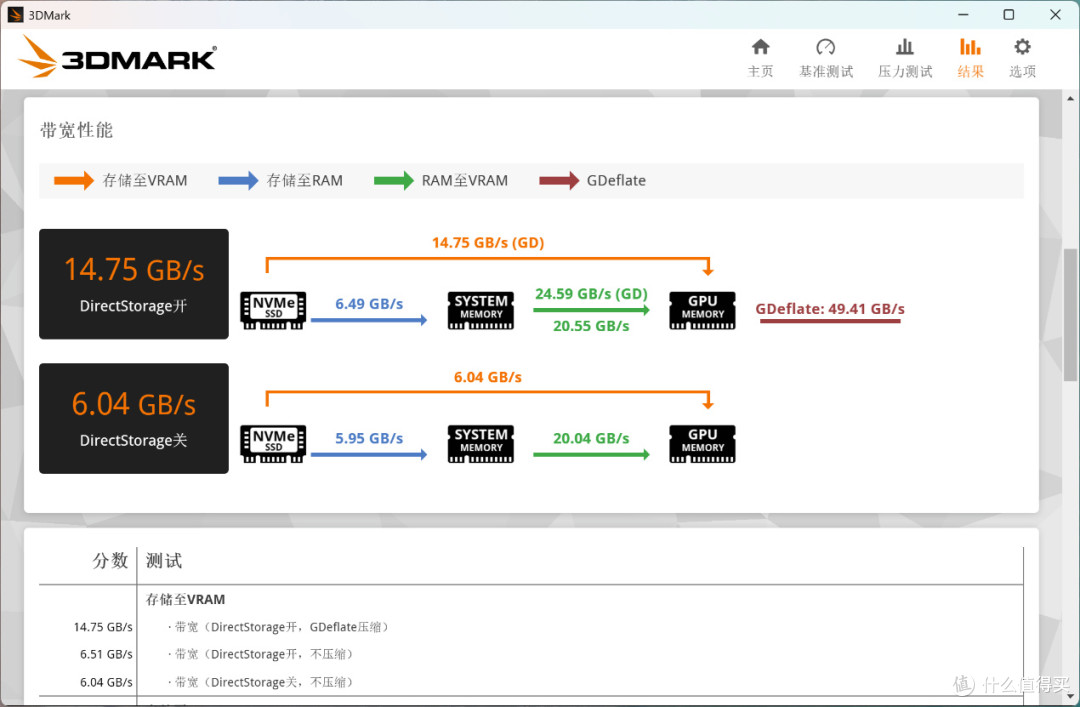1080x707 pixels.
Task: Click the vertical scrollbar thumb
Action: pos(1070,314)
